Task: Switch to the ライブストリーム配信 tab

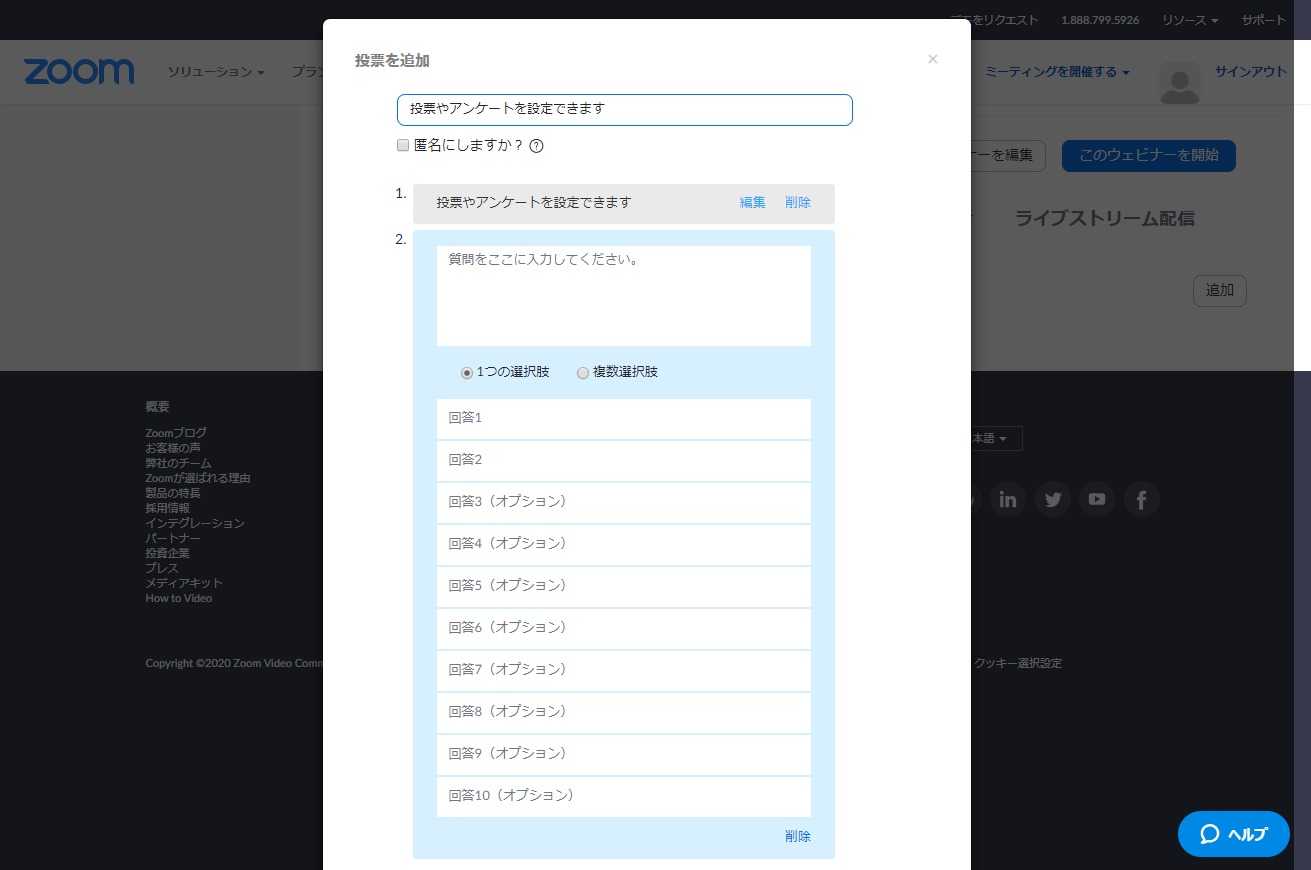Action: pos(1105,219)
